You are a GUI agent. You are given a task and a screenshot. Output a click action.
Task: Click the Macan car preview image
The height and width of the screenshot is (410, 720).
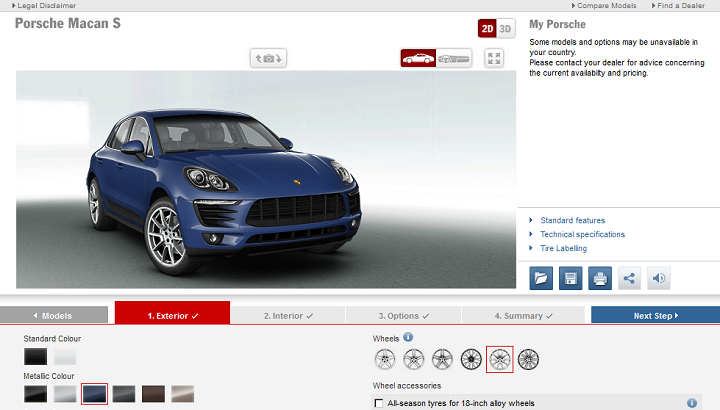[266, 180]
